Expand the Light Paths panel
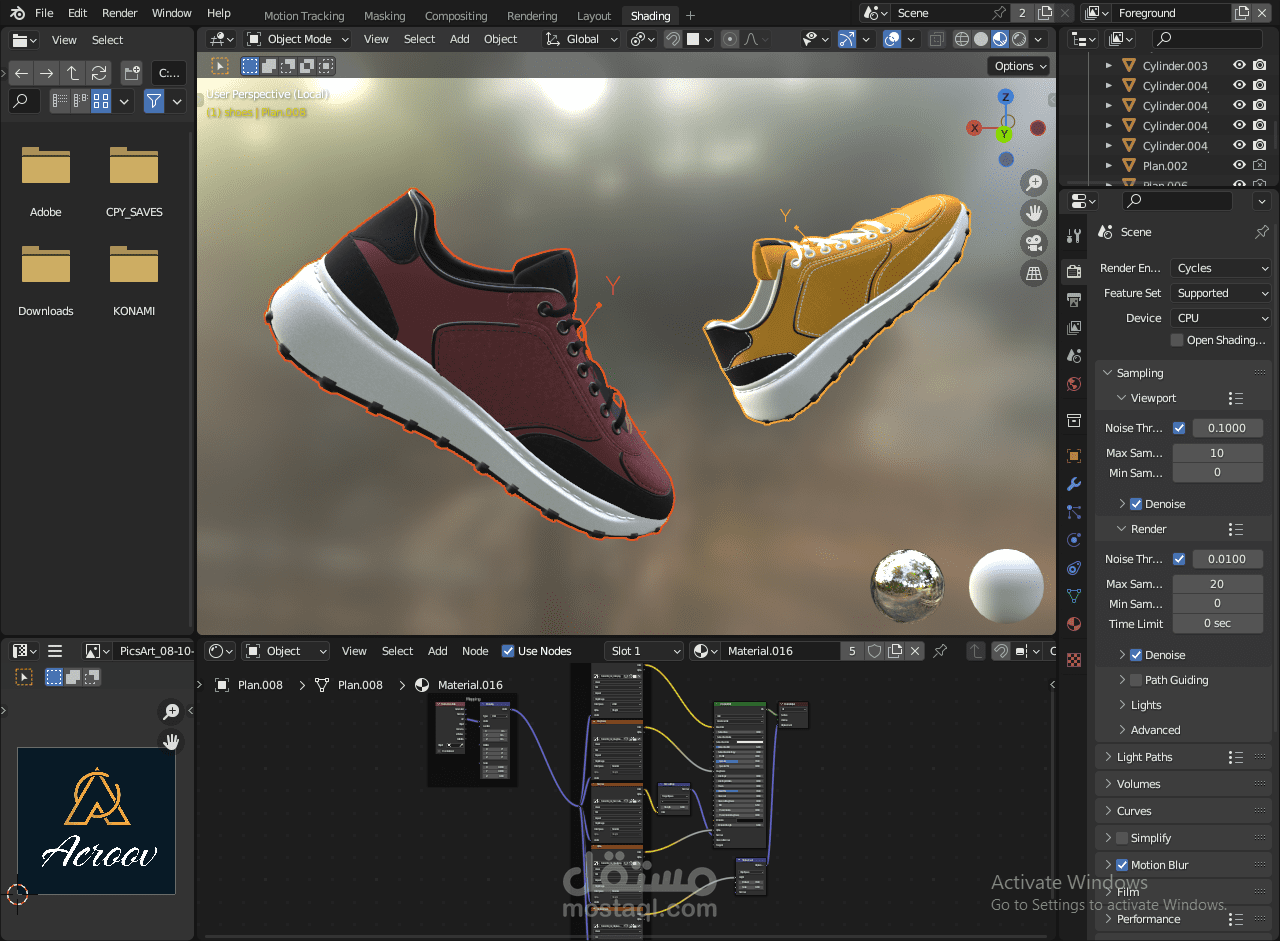1280x941 pixels. [1145, 757]
